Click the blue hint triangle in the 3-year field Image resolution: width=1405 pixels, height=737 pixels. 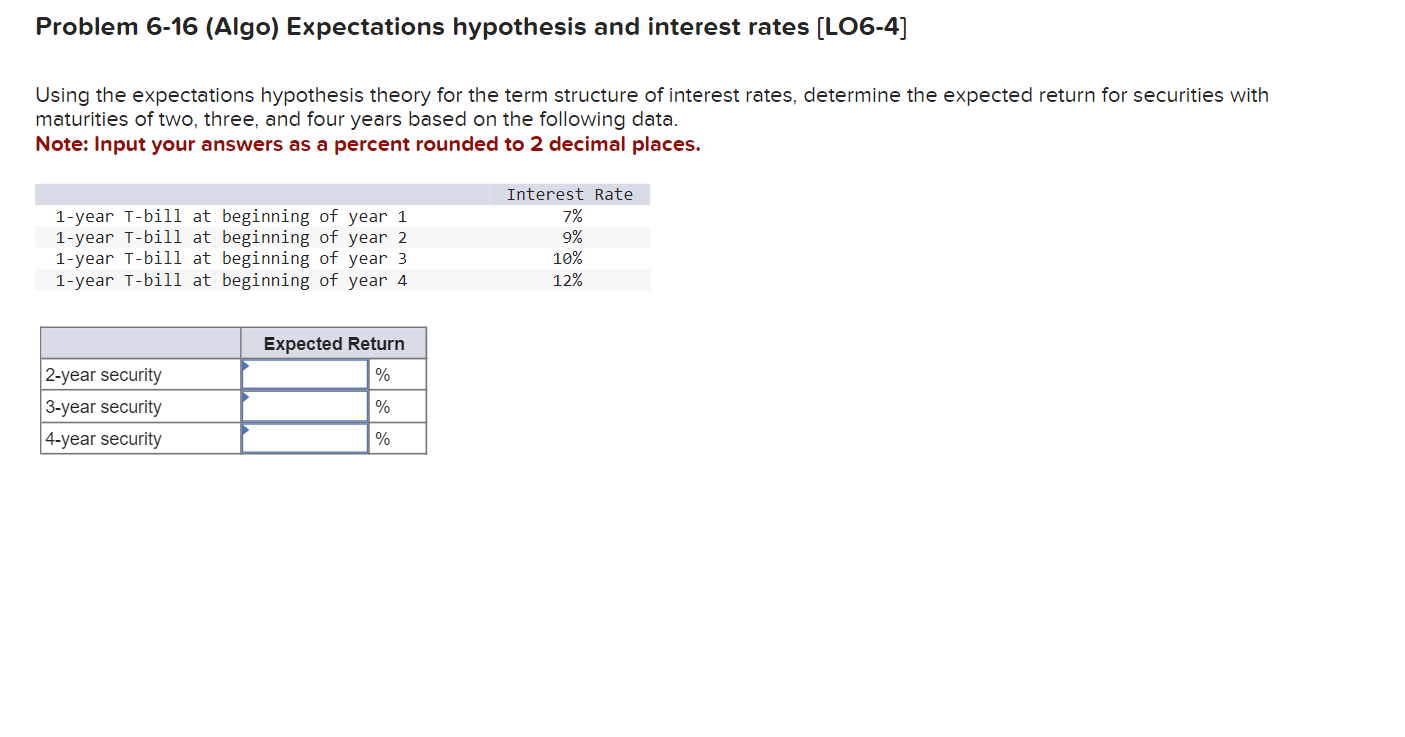pos(244,398)
